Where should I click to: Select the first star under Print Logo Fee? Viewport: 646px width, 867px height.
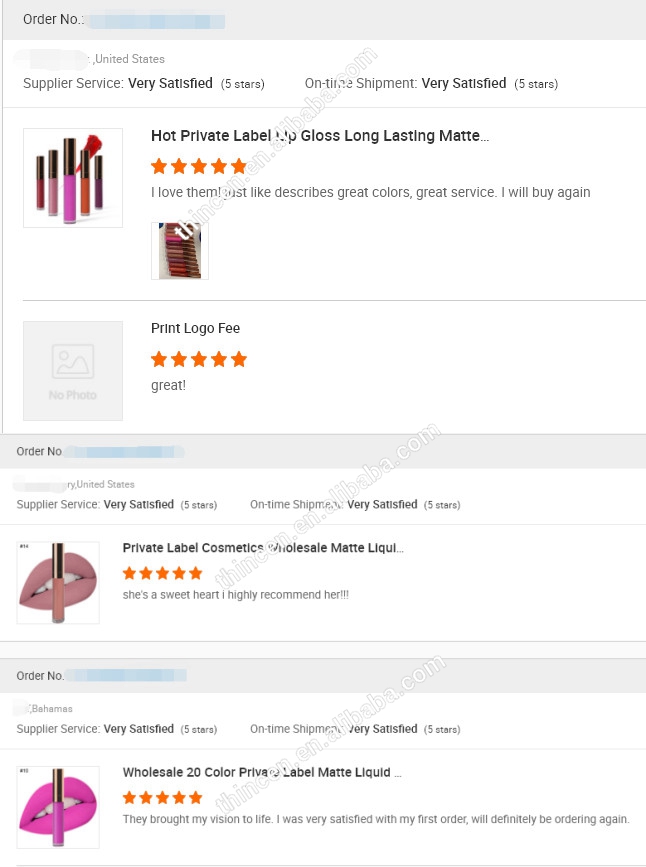coord(159,359)
